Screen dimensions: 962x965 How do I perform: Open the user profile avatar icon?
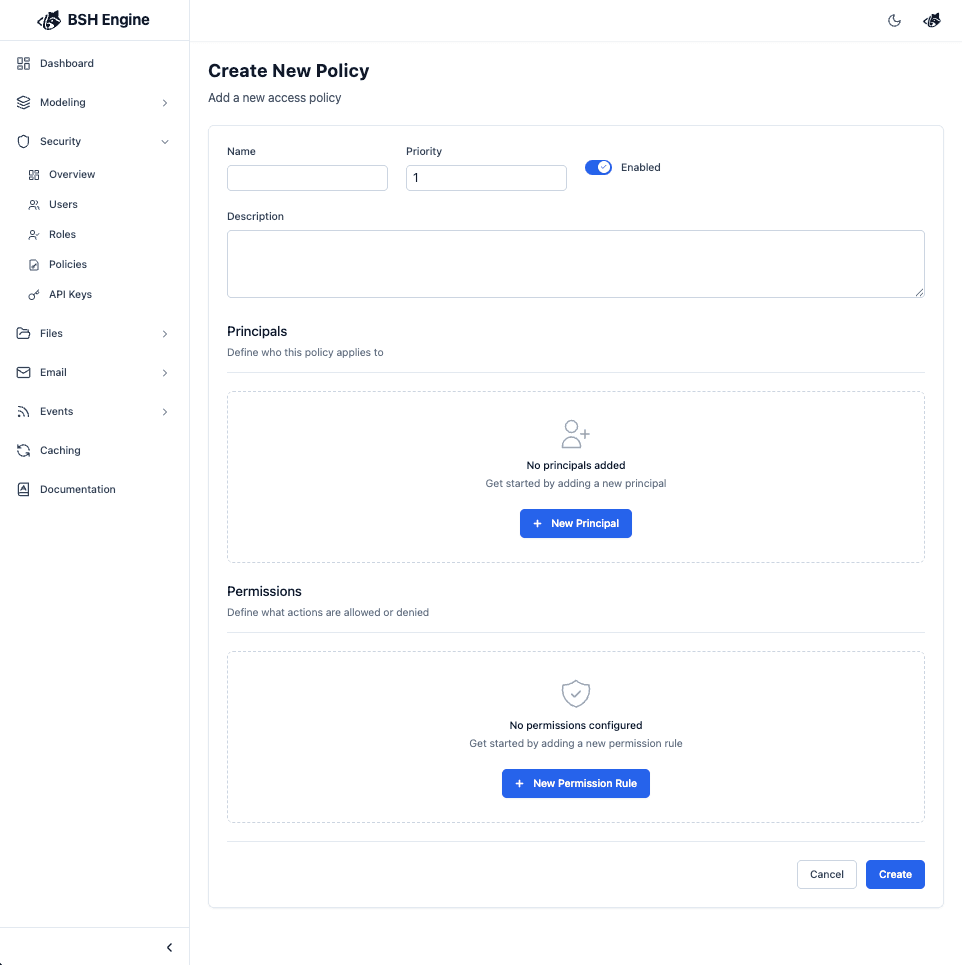click(x=932, y=21)
